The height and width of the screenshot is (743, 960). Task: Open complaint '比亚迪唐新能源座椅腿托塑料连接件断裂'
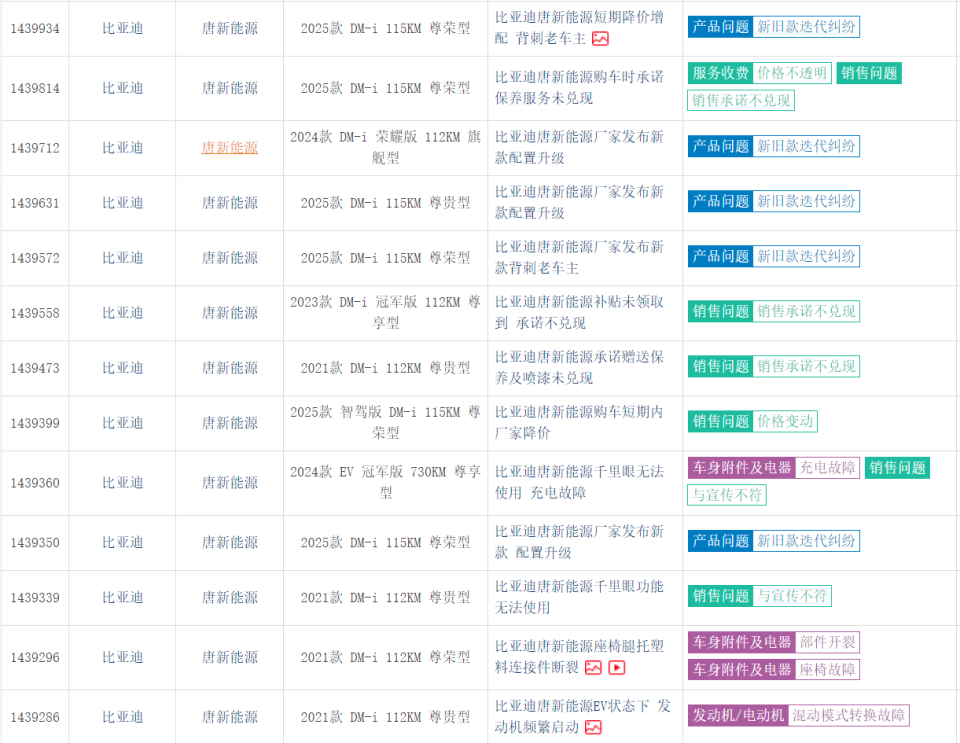(x=579, y=657)
